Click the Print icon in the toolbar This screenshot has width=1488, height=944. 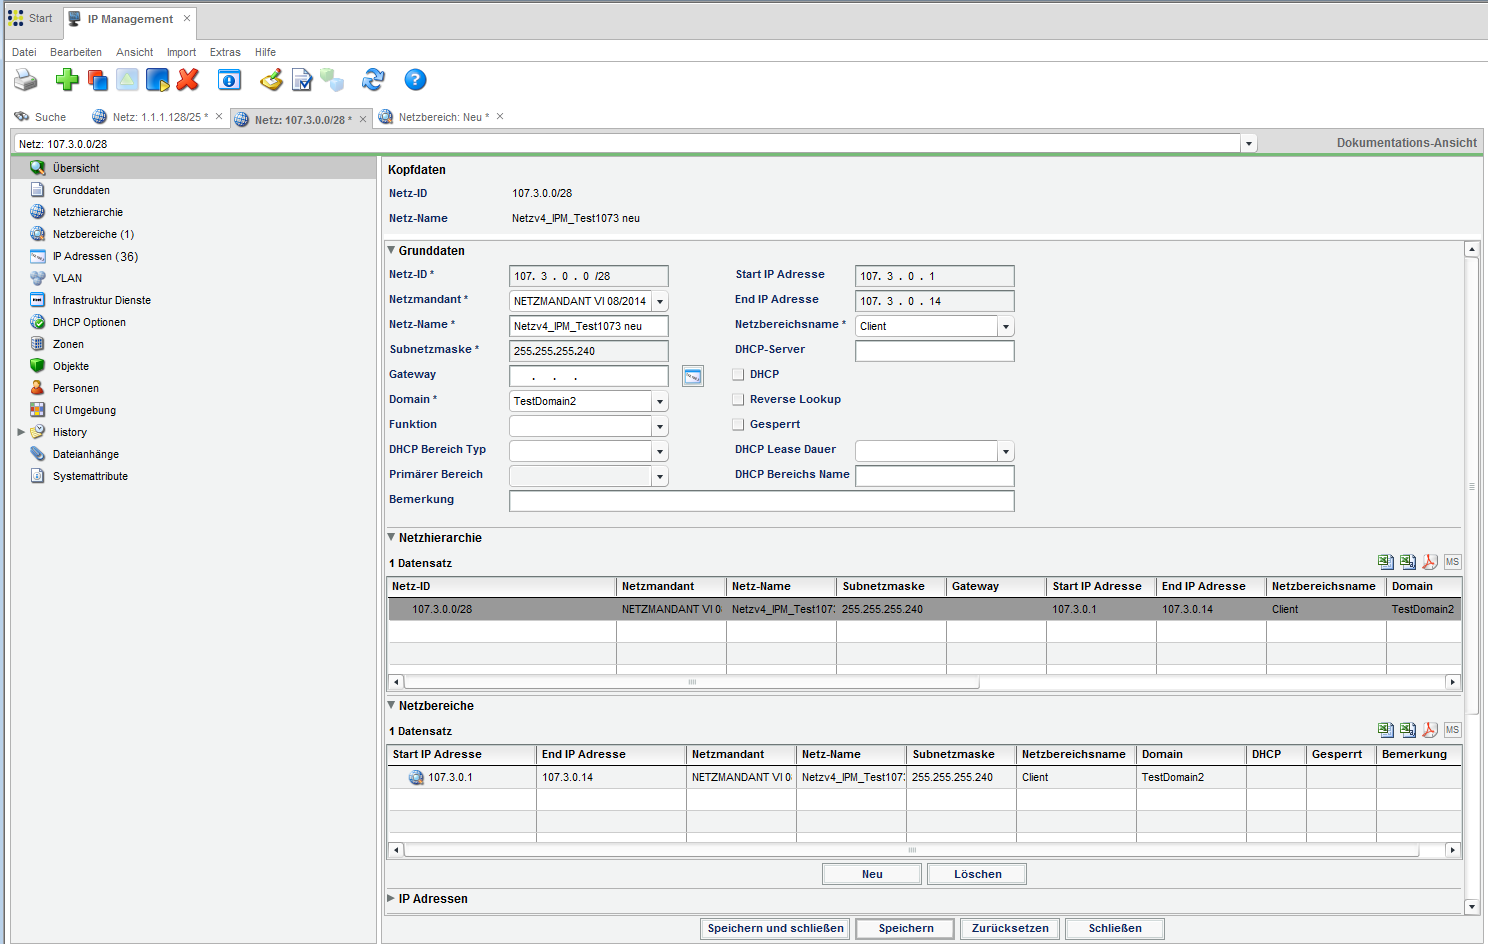point(25,80)
